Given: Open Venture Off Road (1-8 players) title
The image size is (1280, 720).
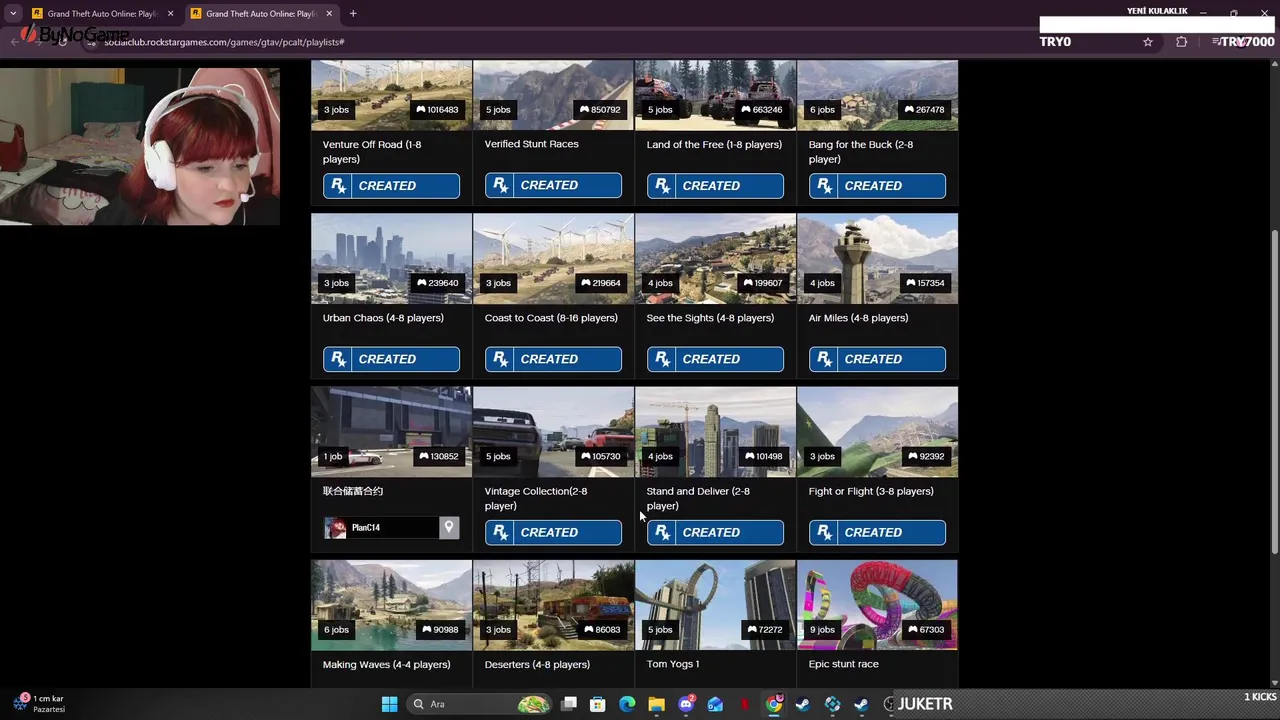Looking at the screenshot, I should (372, 152).
